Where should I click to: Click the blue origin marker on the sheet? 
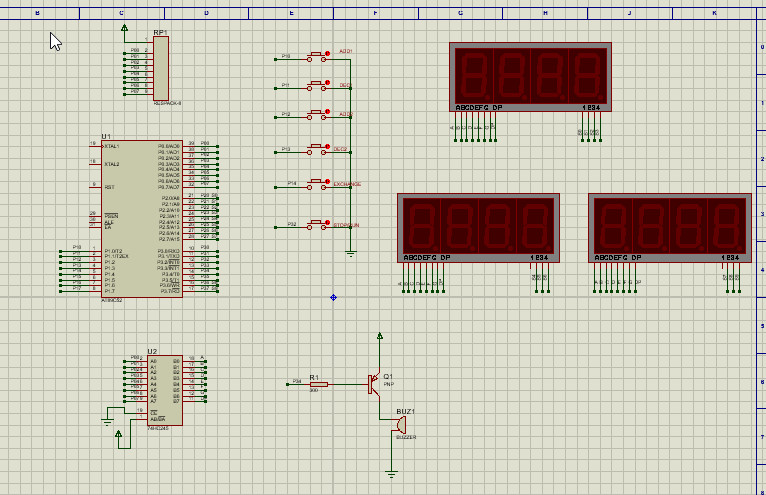click(x=333, y=297)
